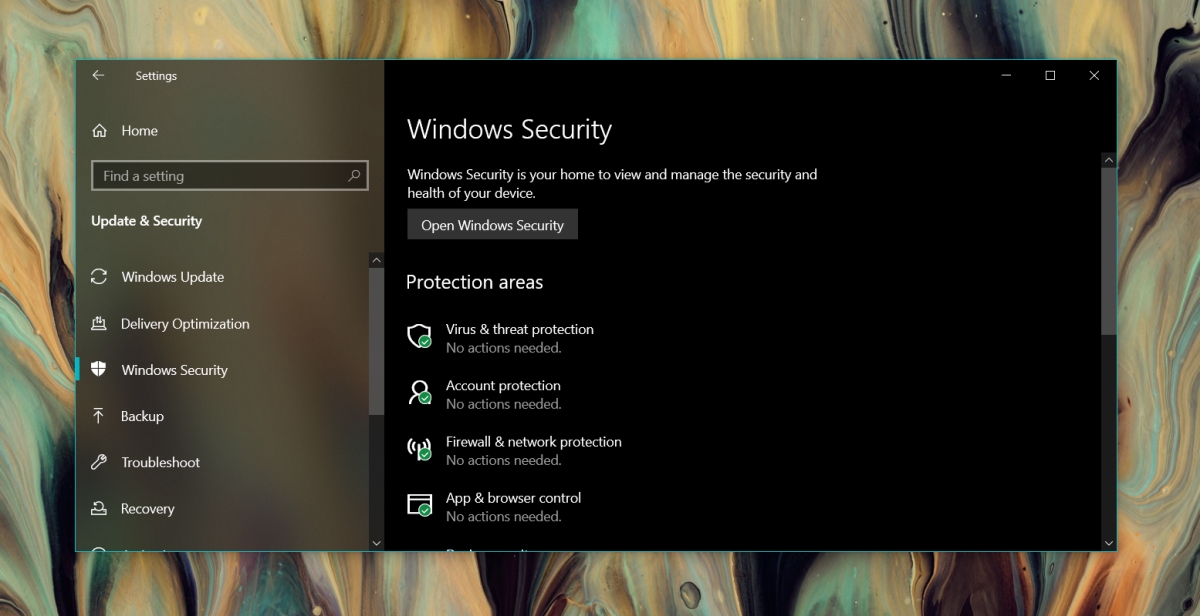
Task: Click main pane scrollbar up arrow
Action: tap(1108, 159)
